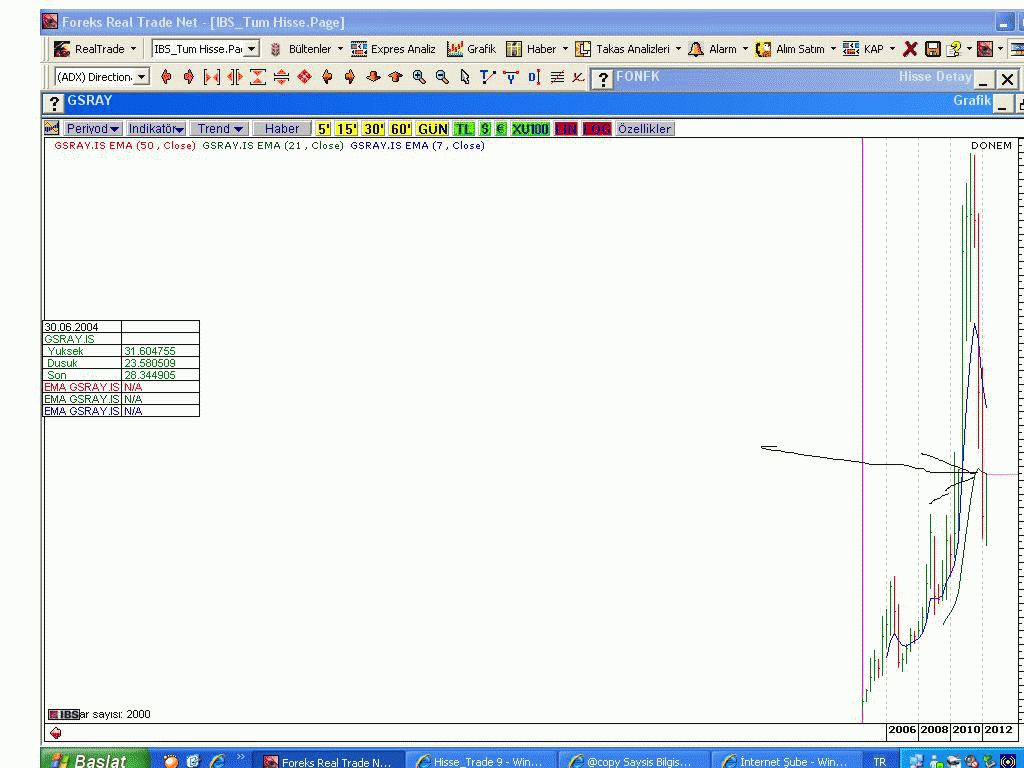1024x768 pixels.
Task: Click the Haber button in chart toolbar
Action: pos(281,129)
